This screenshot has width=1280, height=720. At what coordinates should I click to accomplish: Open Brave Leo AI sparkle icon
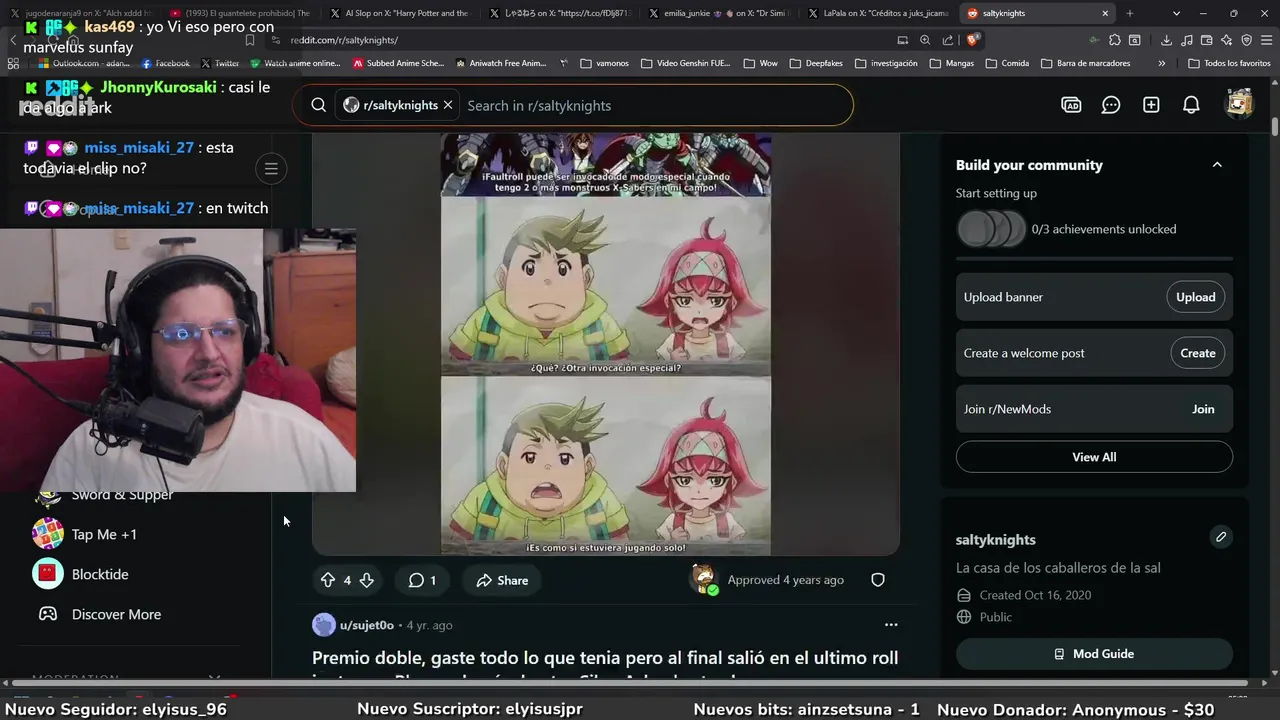tap(1226, 40)
